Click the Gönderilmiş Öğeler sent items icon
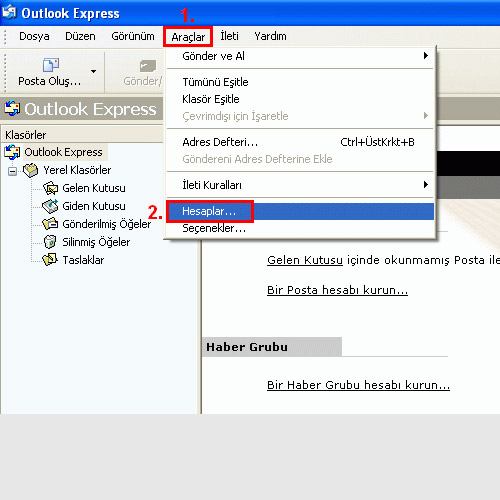The width and height of the screenshot is (500, 500). click(x=50, y=224)
